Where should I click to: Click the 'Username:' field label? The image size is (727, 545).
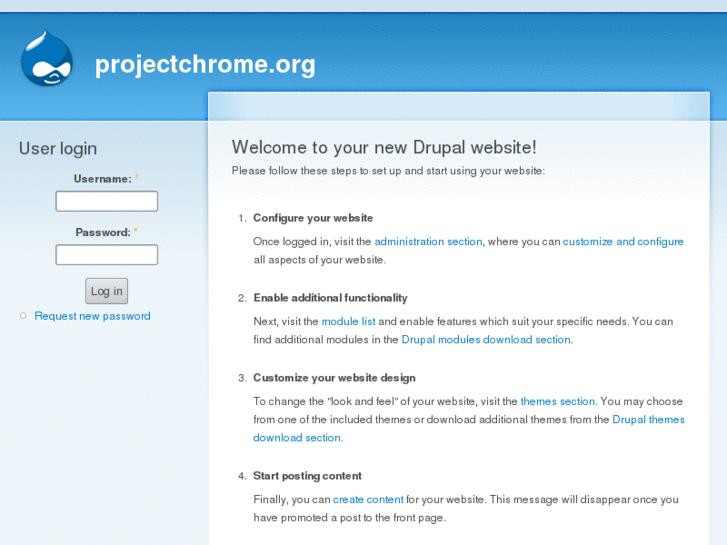pos(103,179)
